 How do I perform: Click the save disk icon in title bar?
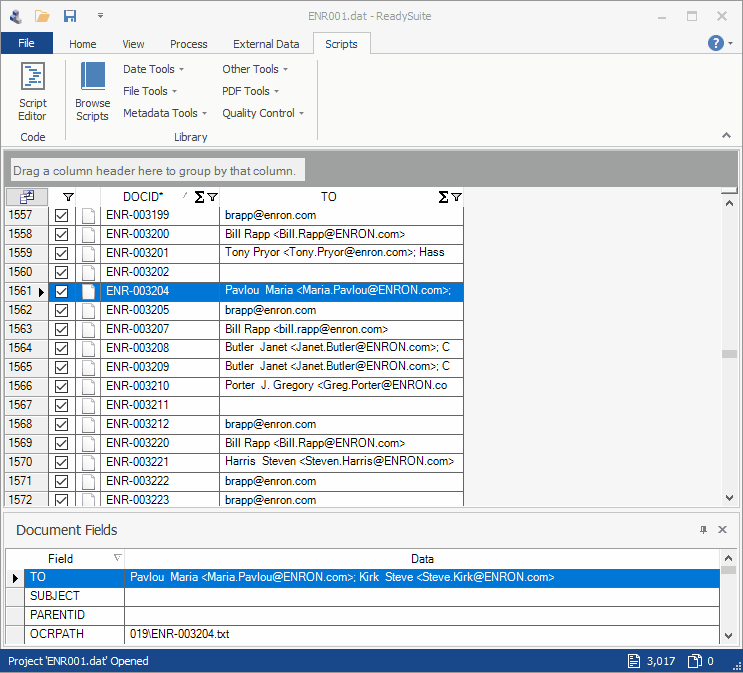[x=70, y=17]
